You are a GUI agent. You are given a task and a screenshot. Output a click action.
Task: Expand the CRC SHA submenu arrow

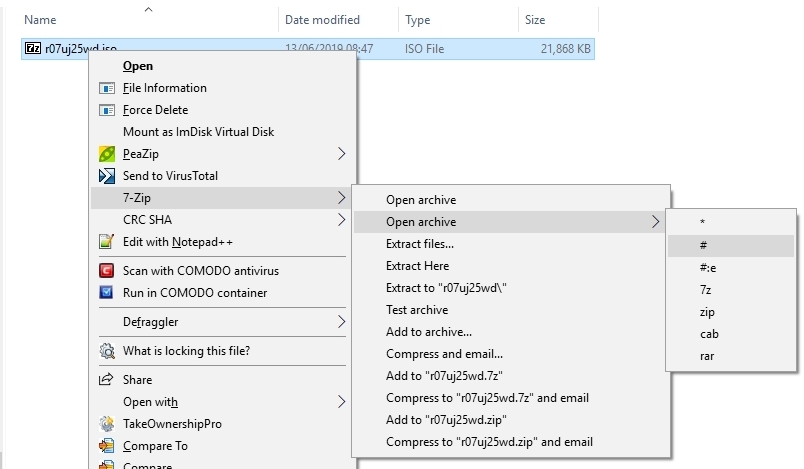point(341,220)
